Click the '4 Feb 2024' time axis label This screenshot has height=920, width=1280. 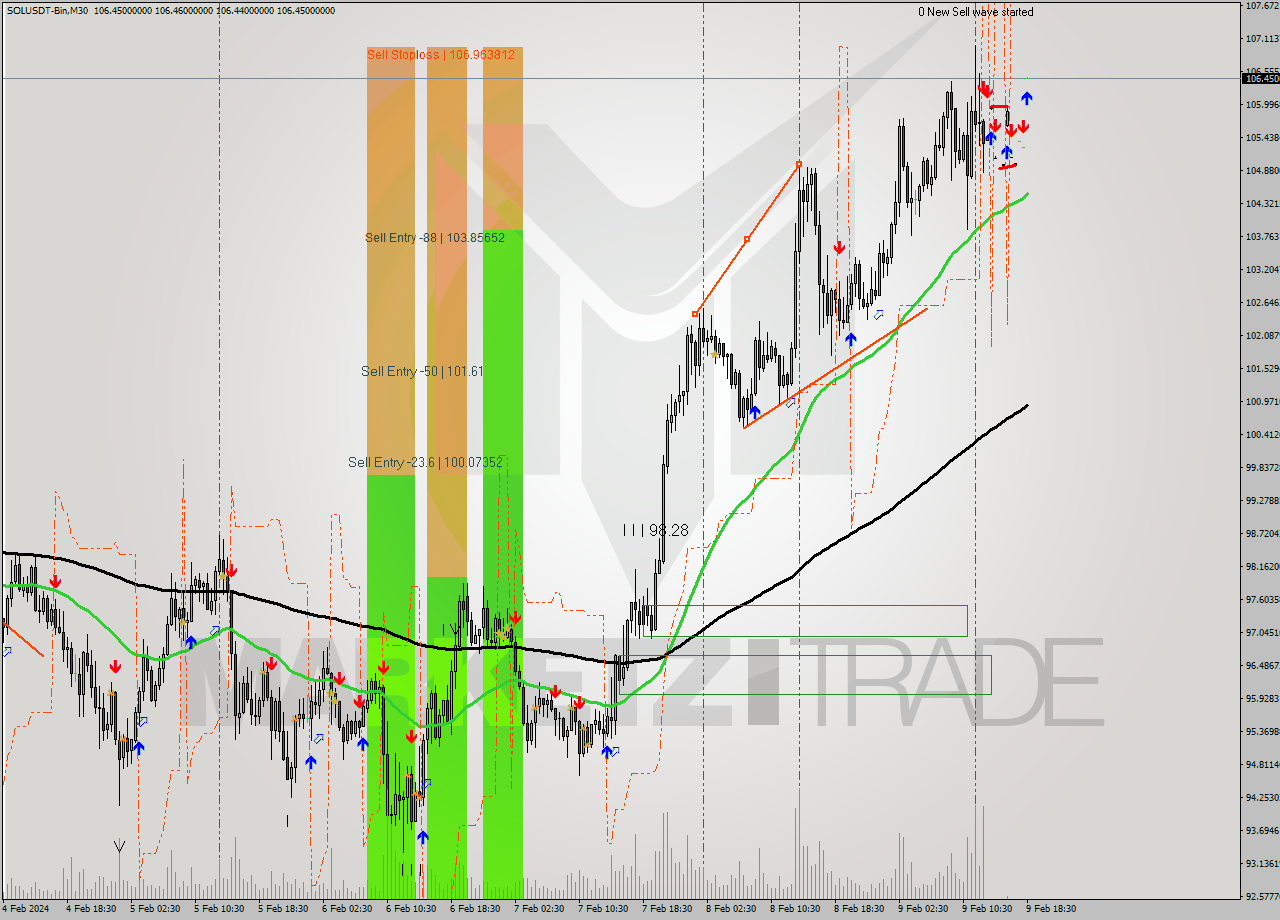pos(25,909)
